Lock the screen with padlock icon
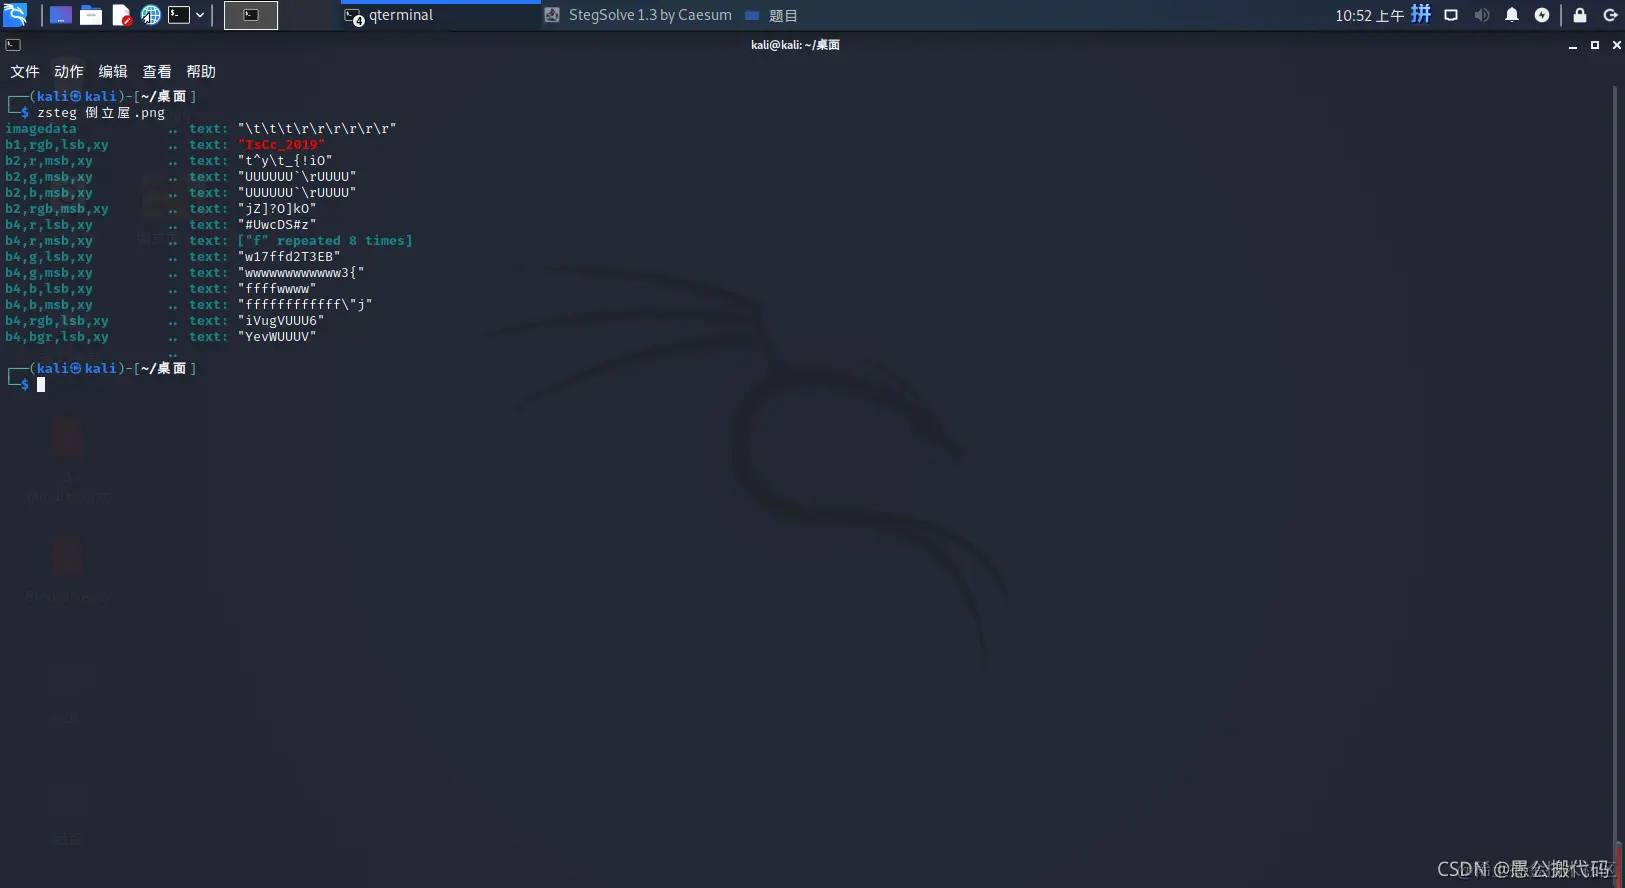Image resolution: width=1625 pixels, height=888 pixels. click(1580, 15)
